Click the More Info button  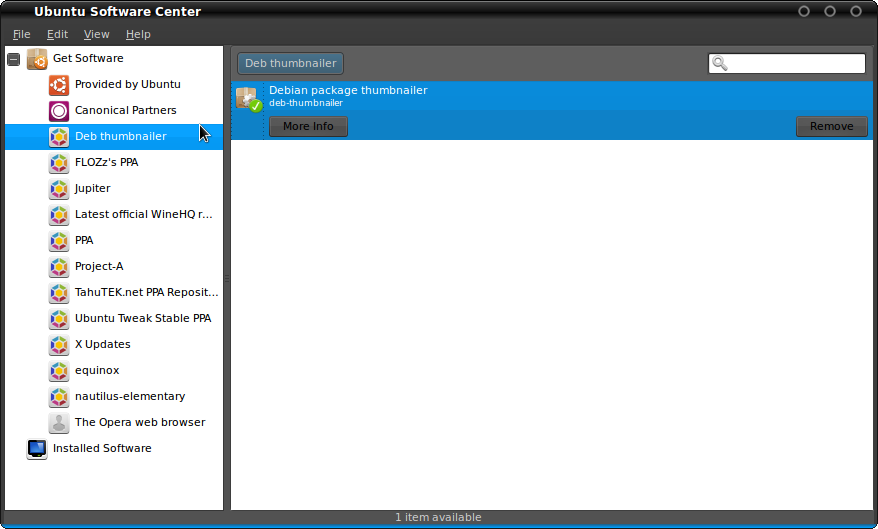click(x=308, y=127)
